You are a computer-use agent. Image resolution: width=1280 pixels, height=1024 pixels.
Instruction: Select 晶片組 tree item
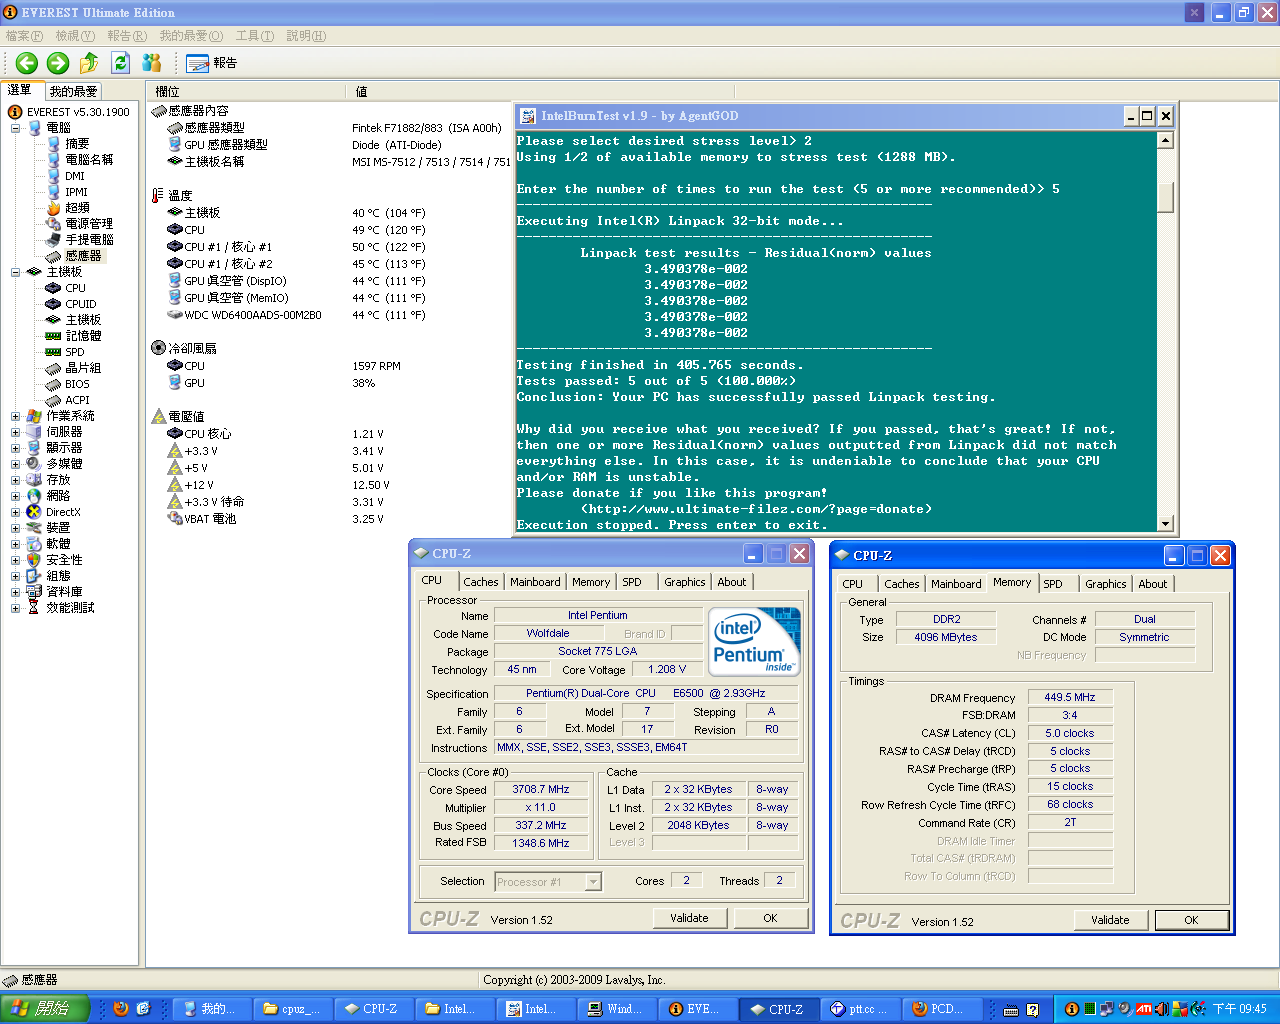[x=83, y=368]
